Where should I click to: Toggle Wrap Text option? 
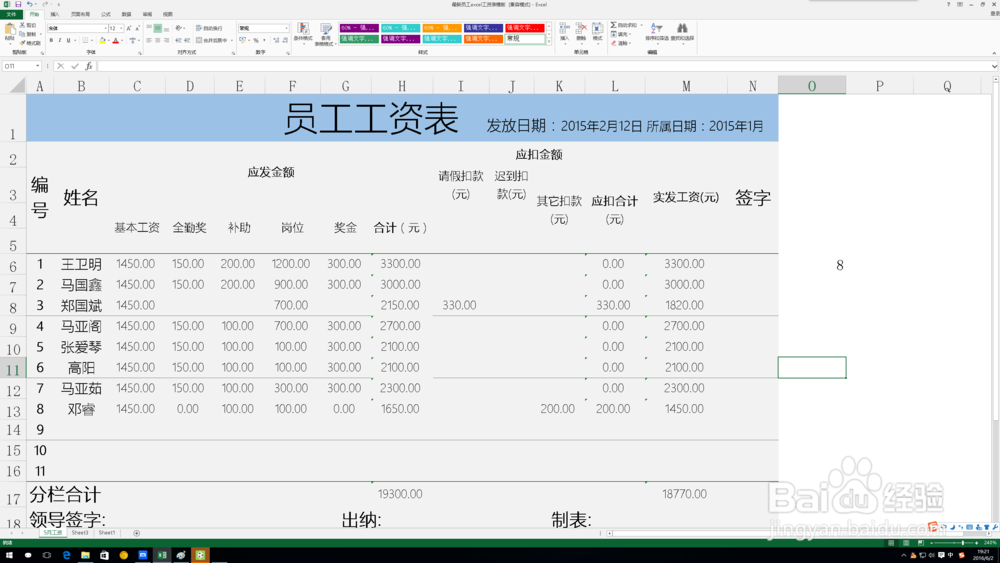209,28
